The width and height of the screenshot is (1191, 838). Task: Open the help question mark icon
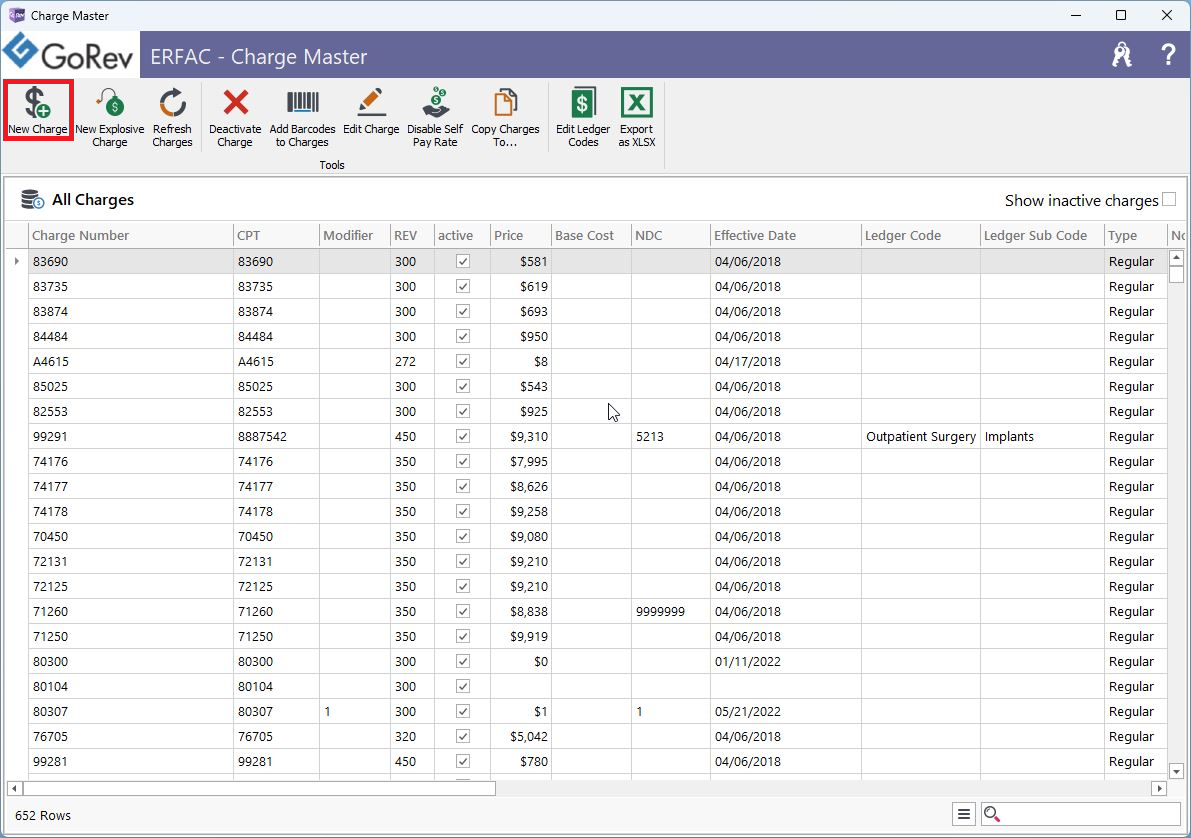tap(1168, 55)
